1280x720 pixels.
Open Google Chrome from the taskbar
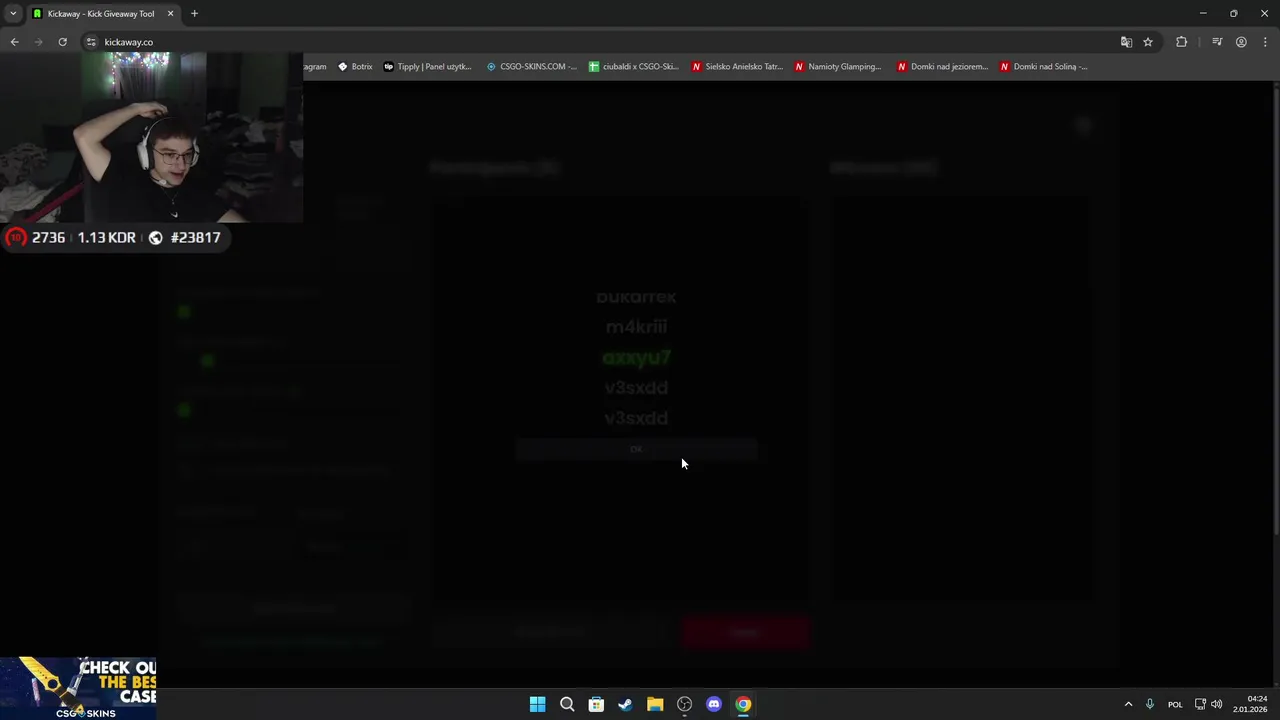coord(743,704)
